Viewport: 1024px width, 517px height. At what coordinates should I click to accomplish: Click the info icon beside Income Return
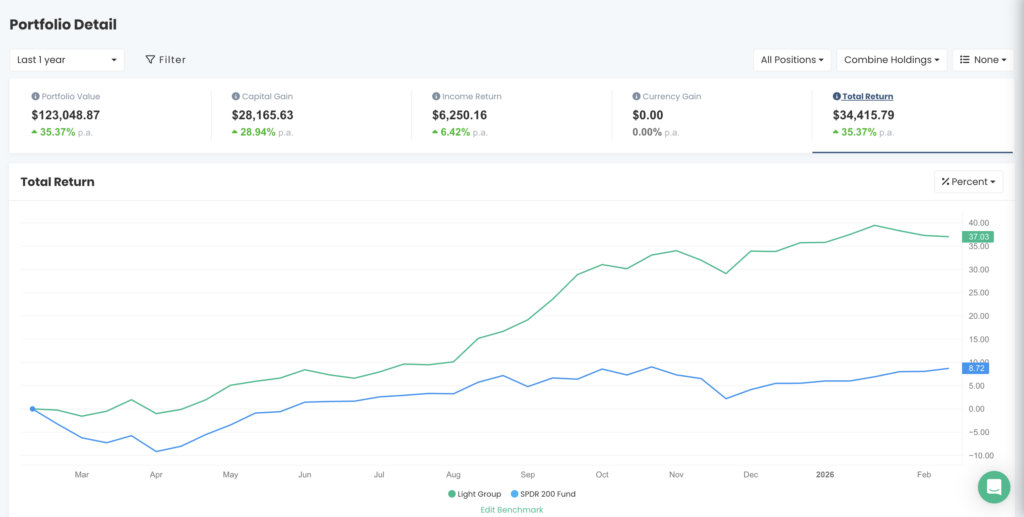click(x=436, y=97)
